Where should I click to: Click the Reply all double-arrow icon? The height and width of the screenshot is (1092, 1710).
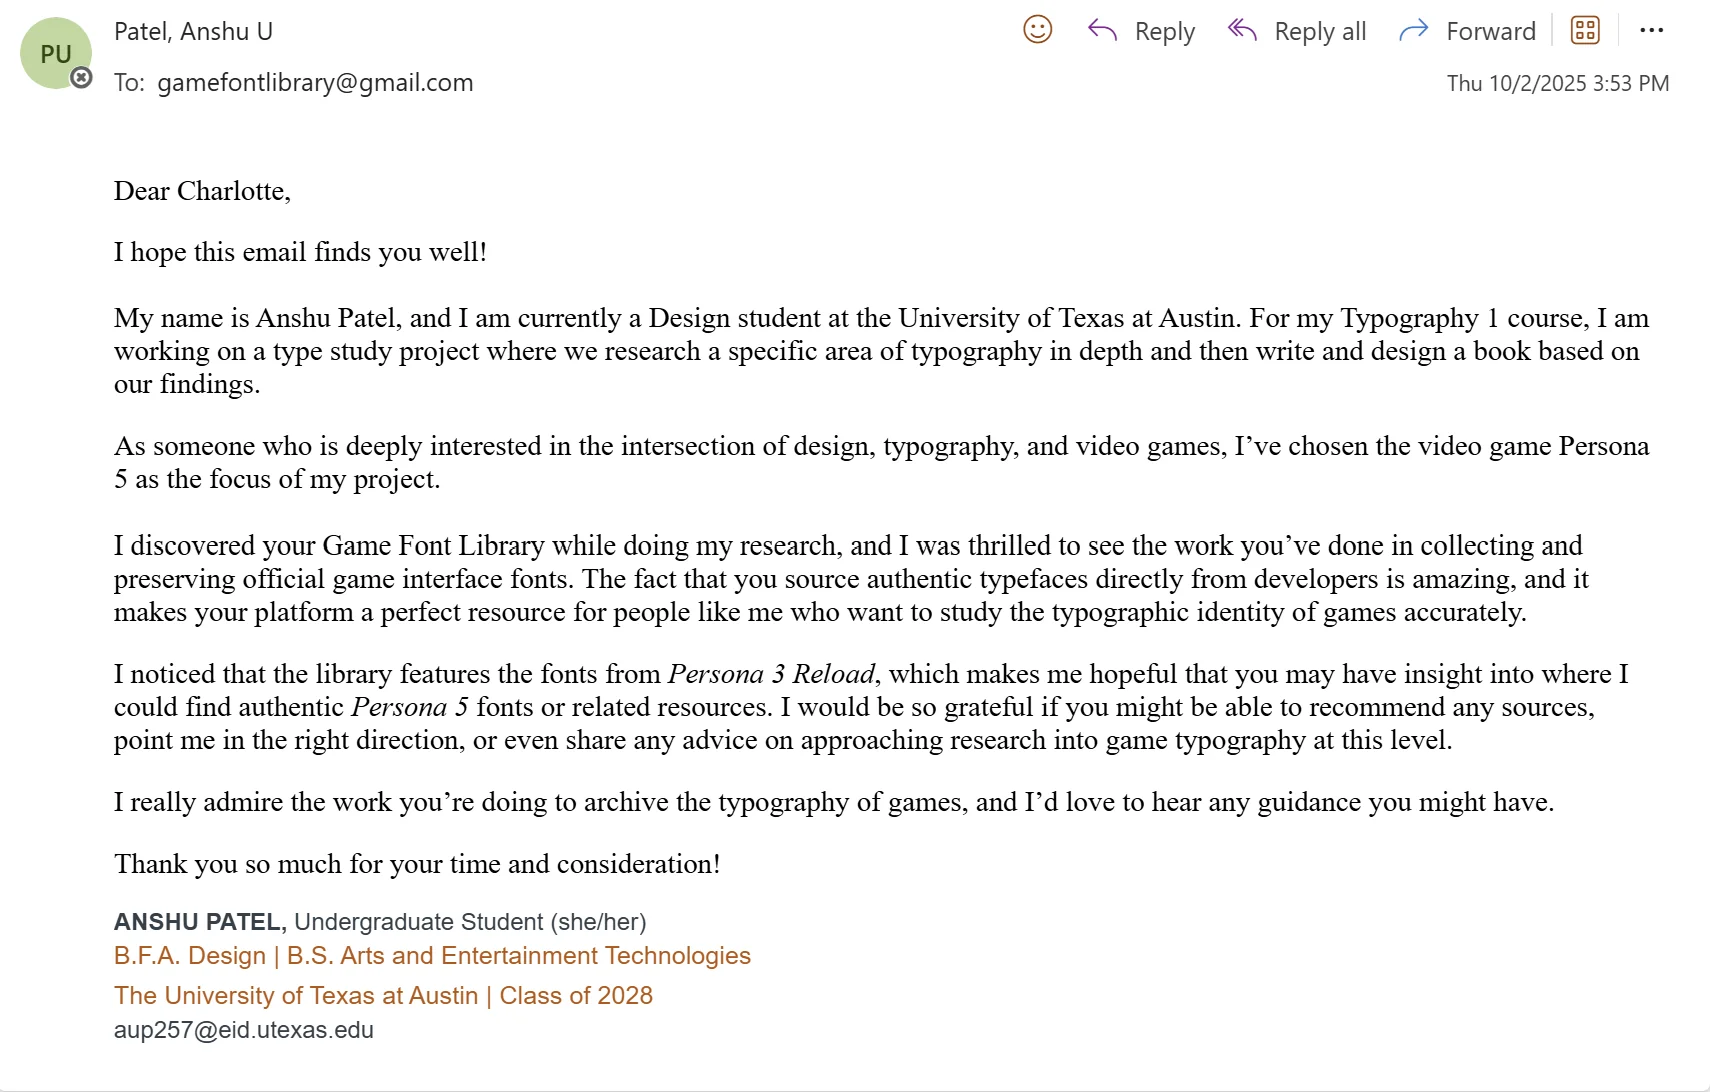point(1242,31)
